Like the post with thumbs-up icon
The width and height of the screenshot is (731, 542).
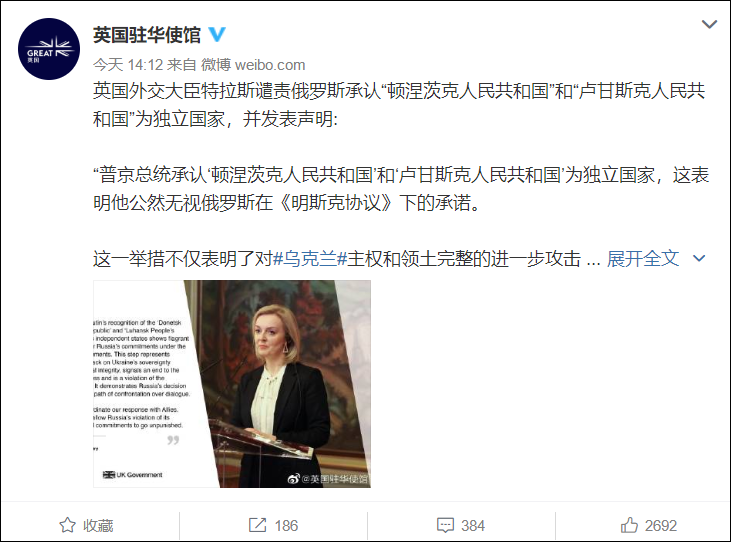coord(629,525)
